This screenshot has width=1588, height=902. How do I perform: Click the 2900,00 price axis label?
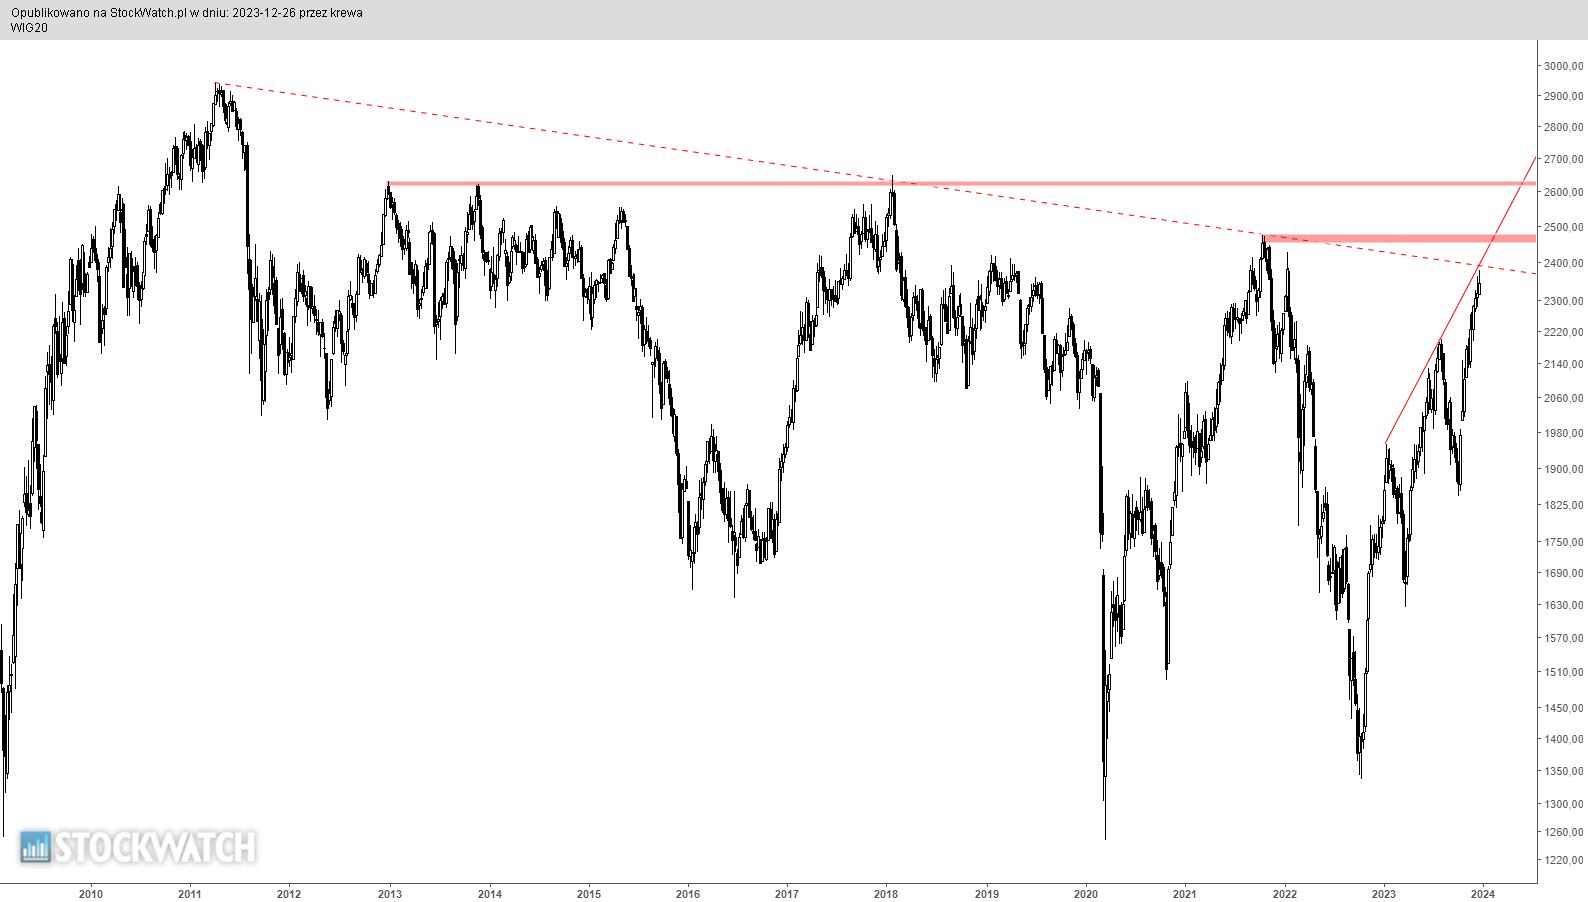[1563, 97]
